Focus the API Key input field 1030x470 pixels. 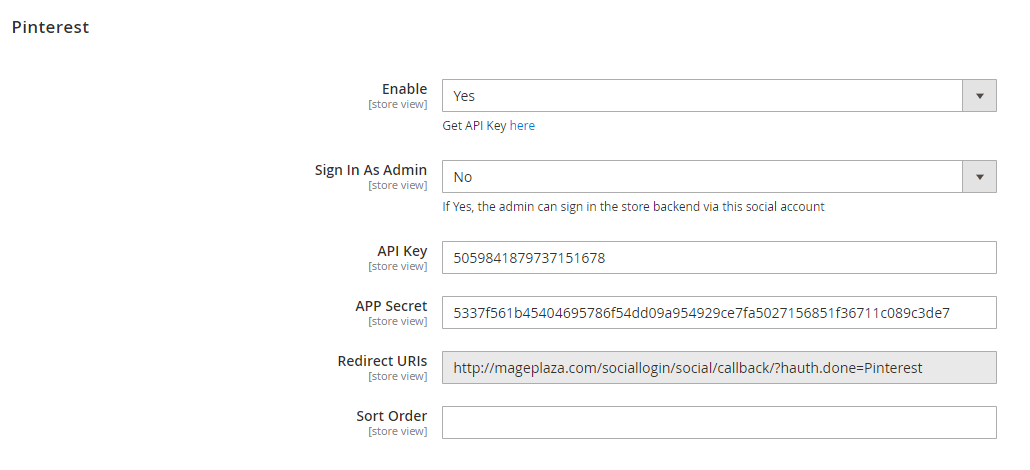[719, 258]
